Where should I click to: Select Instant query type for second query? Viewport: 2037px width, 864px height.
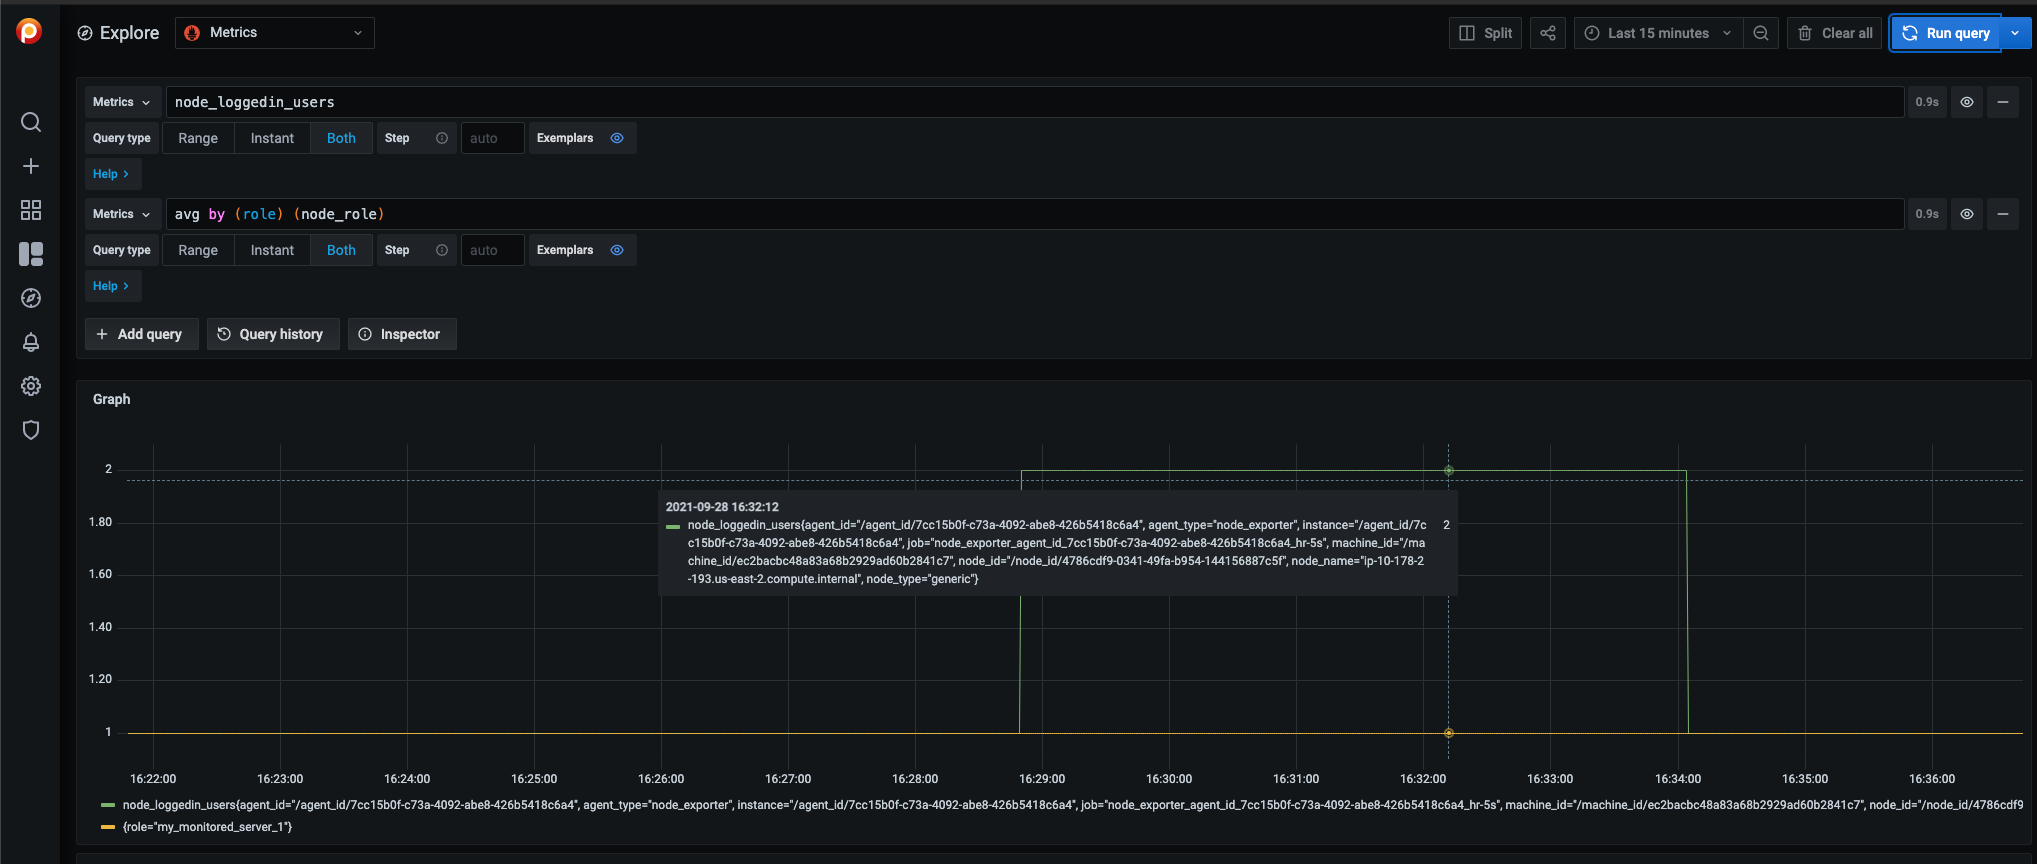click(272, 250)
